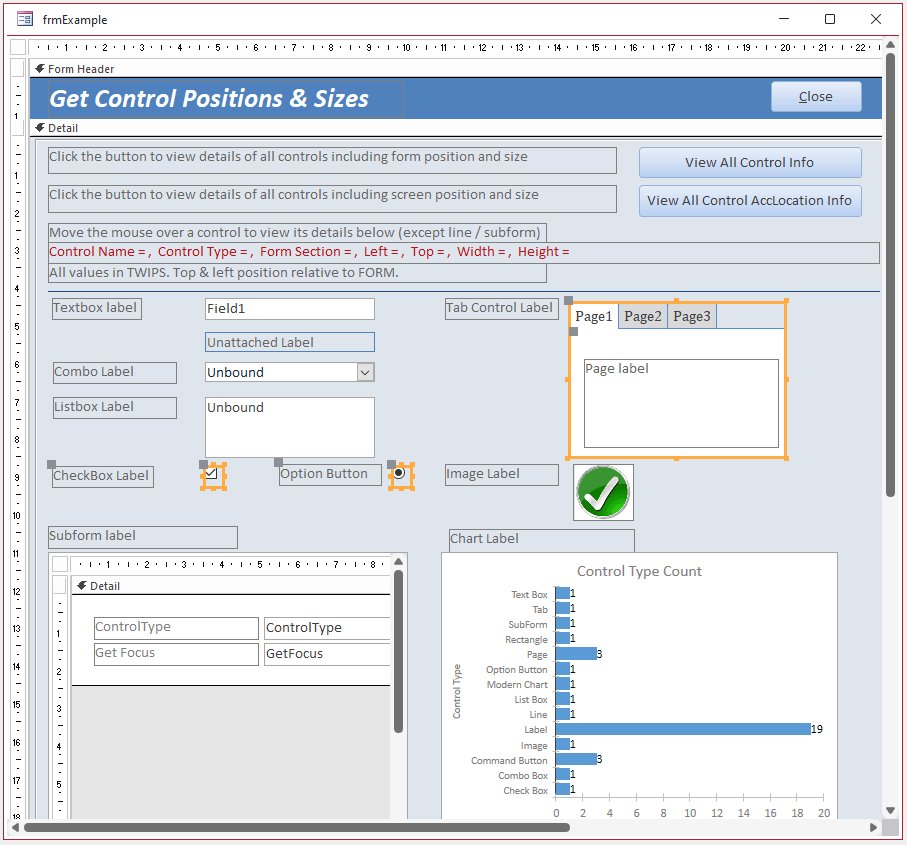Select the 'Move the mouse over a control' label
The image size is (907, 845).
[x=297, y=233]
